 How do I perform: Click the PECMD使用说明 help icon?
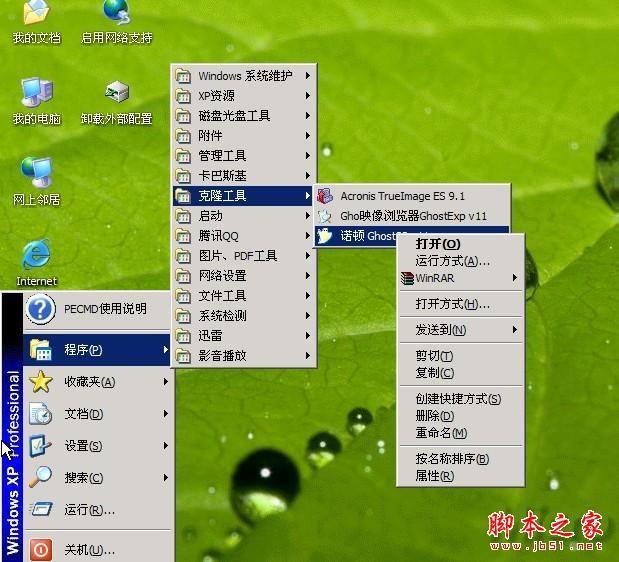(x=40, y=309)
